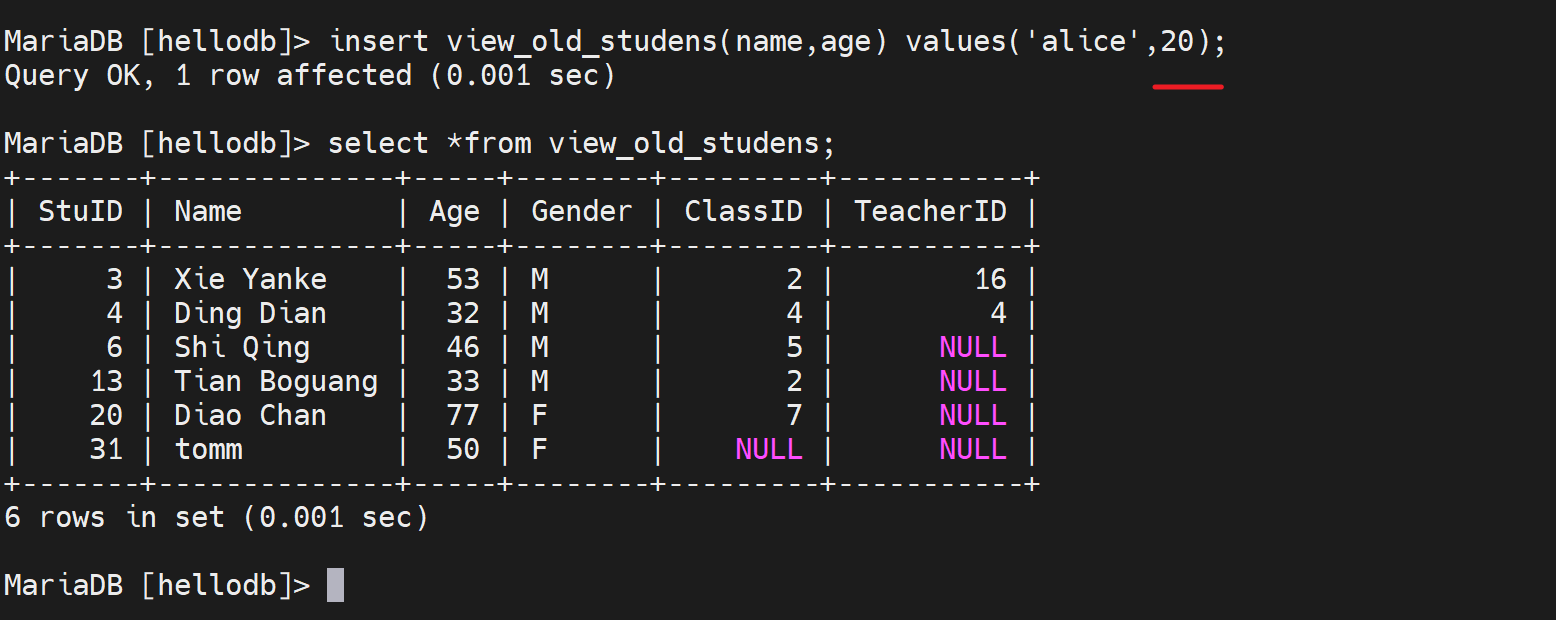The image size is (1556, 620).
Task: Click the red underline mark below 20
Action: click(1188, 87)
